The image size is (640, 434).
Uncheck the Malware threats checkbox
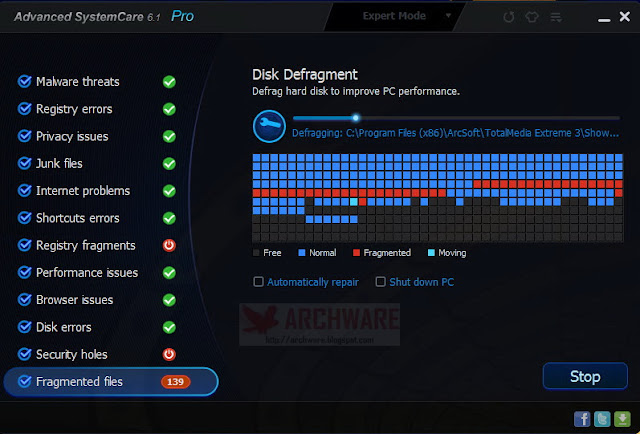click(24, 81)
